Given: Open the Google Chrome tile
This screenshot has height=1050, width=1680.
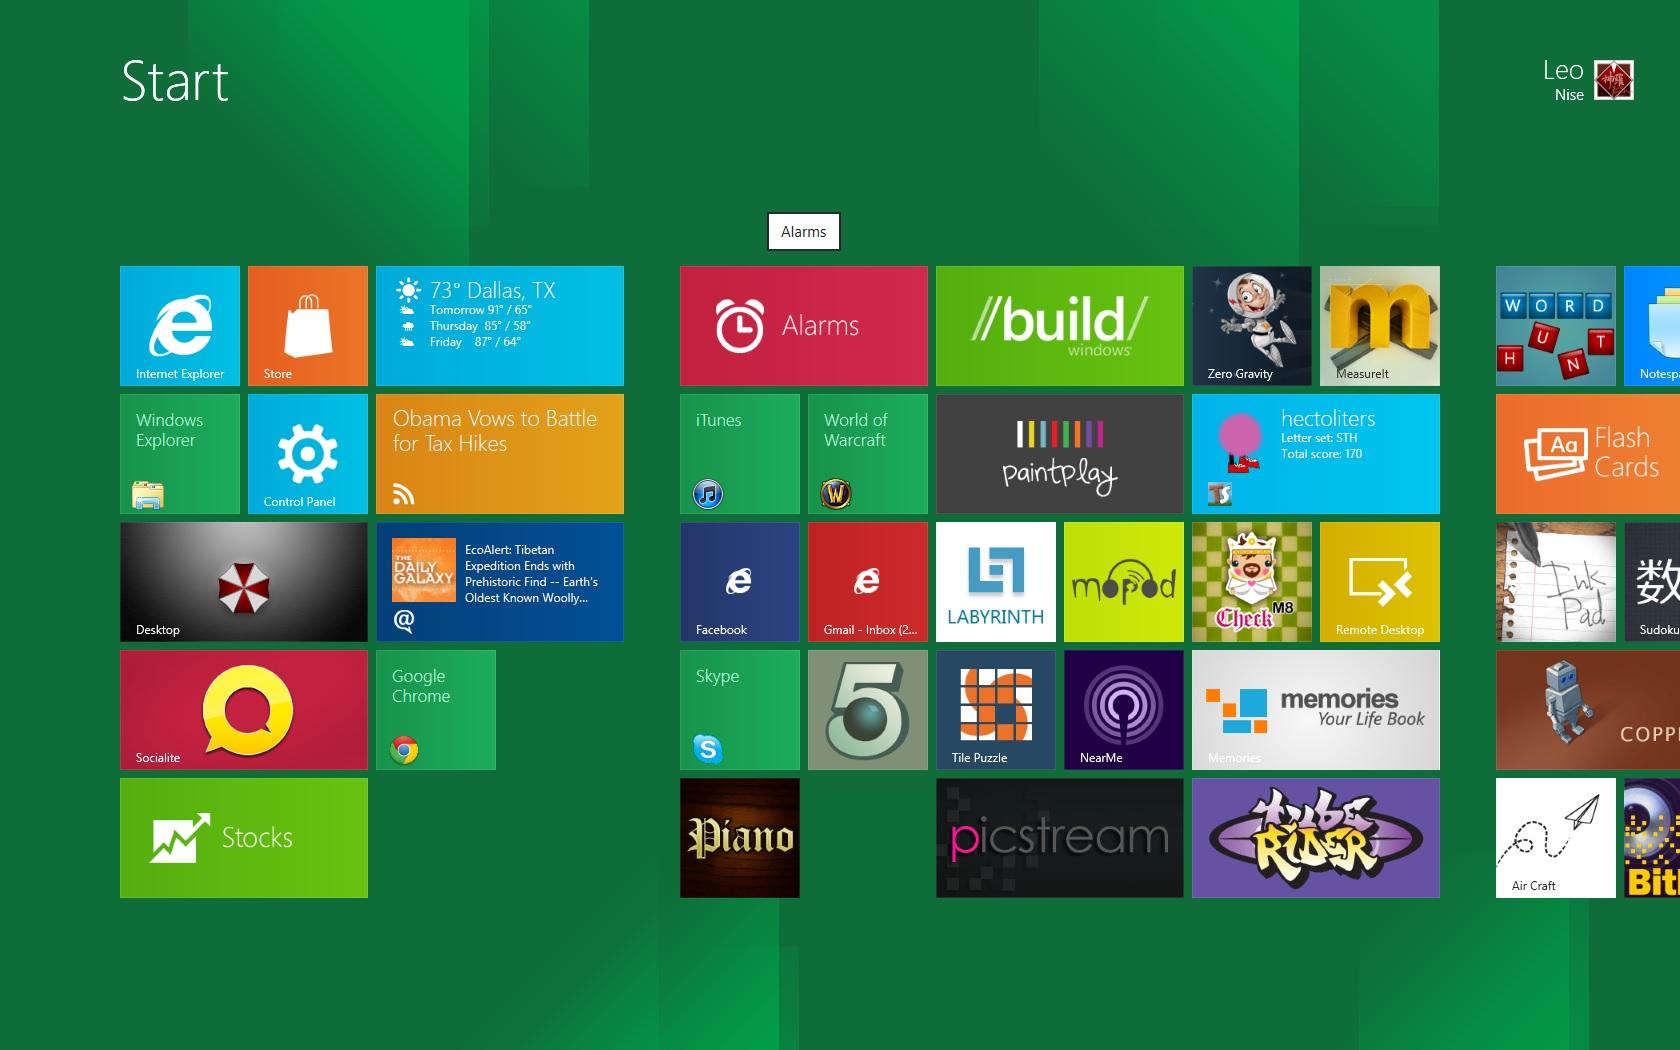Looking at the screenshot, I should [x=436, y=710].
